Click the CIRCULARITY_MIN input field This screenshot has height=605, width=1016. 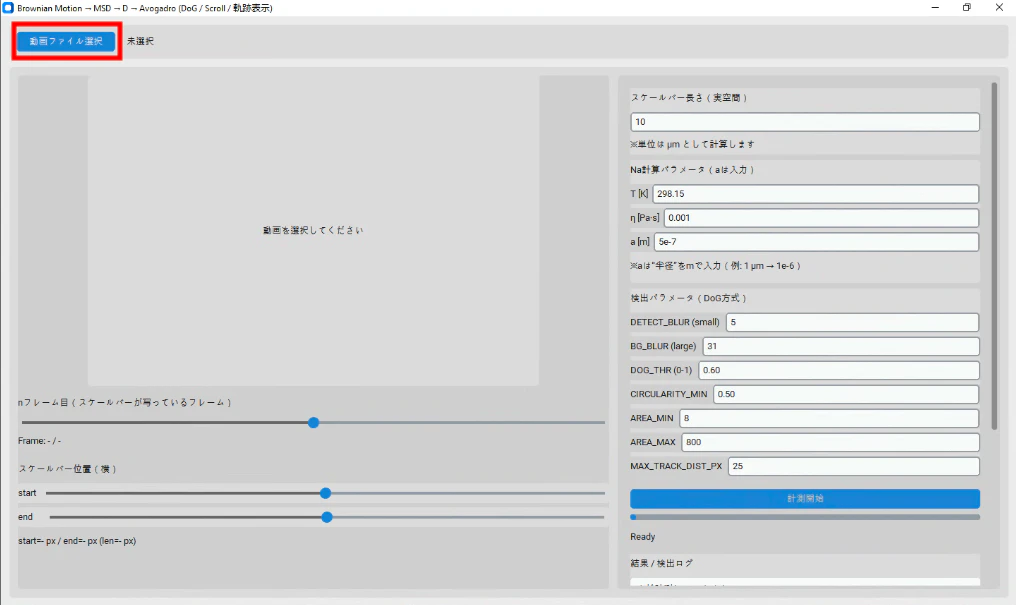click(846, 394)
